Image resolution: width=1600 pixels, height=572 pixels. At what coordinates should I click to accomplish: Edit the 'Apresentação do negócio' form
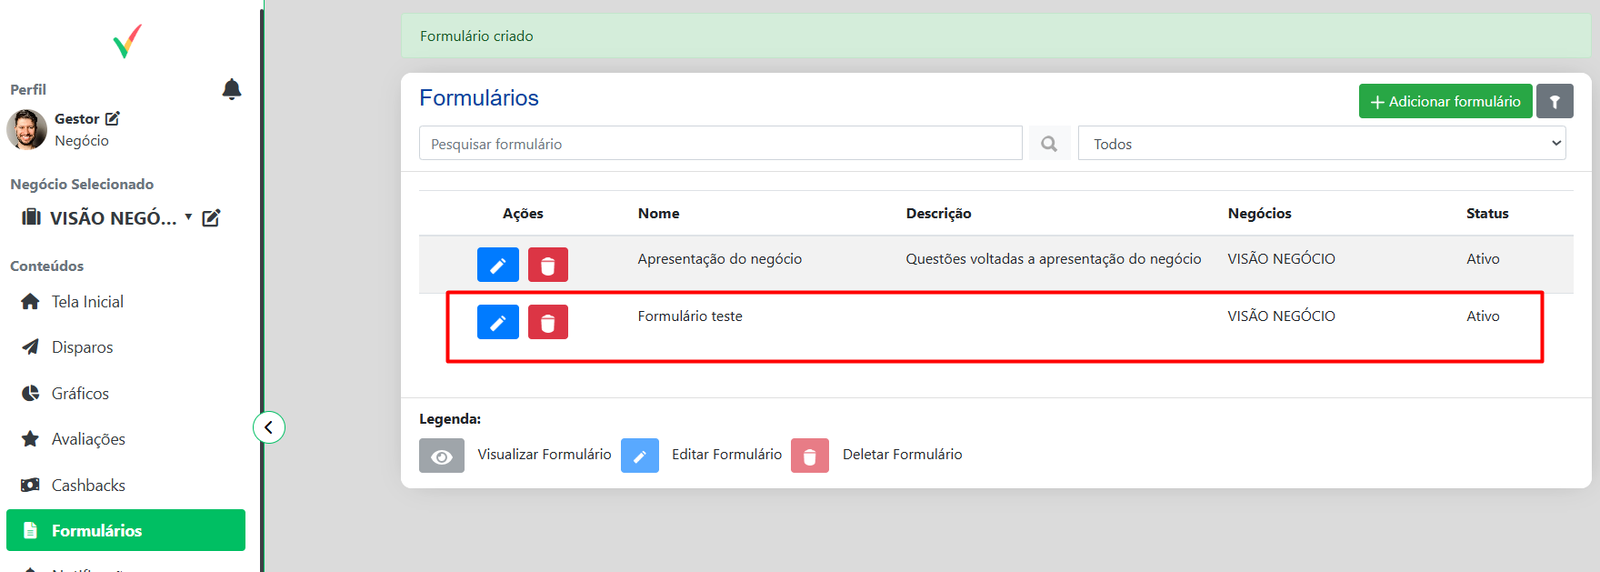pyautogui.click(x=497, y=265)
